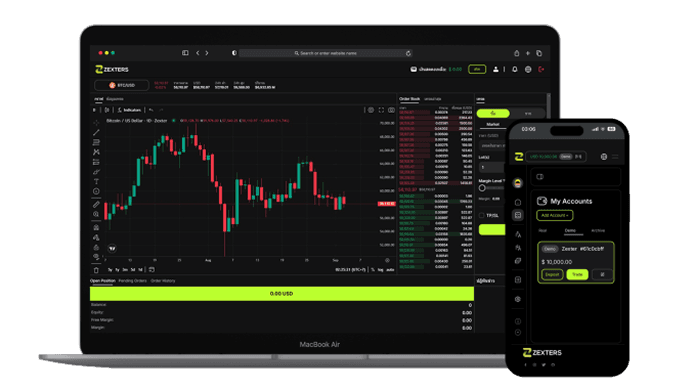Screen dimensions: 689x390
Task: Click the avatar in phone sidebar
Action: [x=518, y=184]
